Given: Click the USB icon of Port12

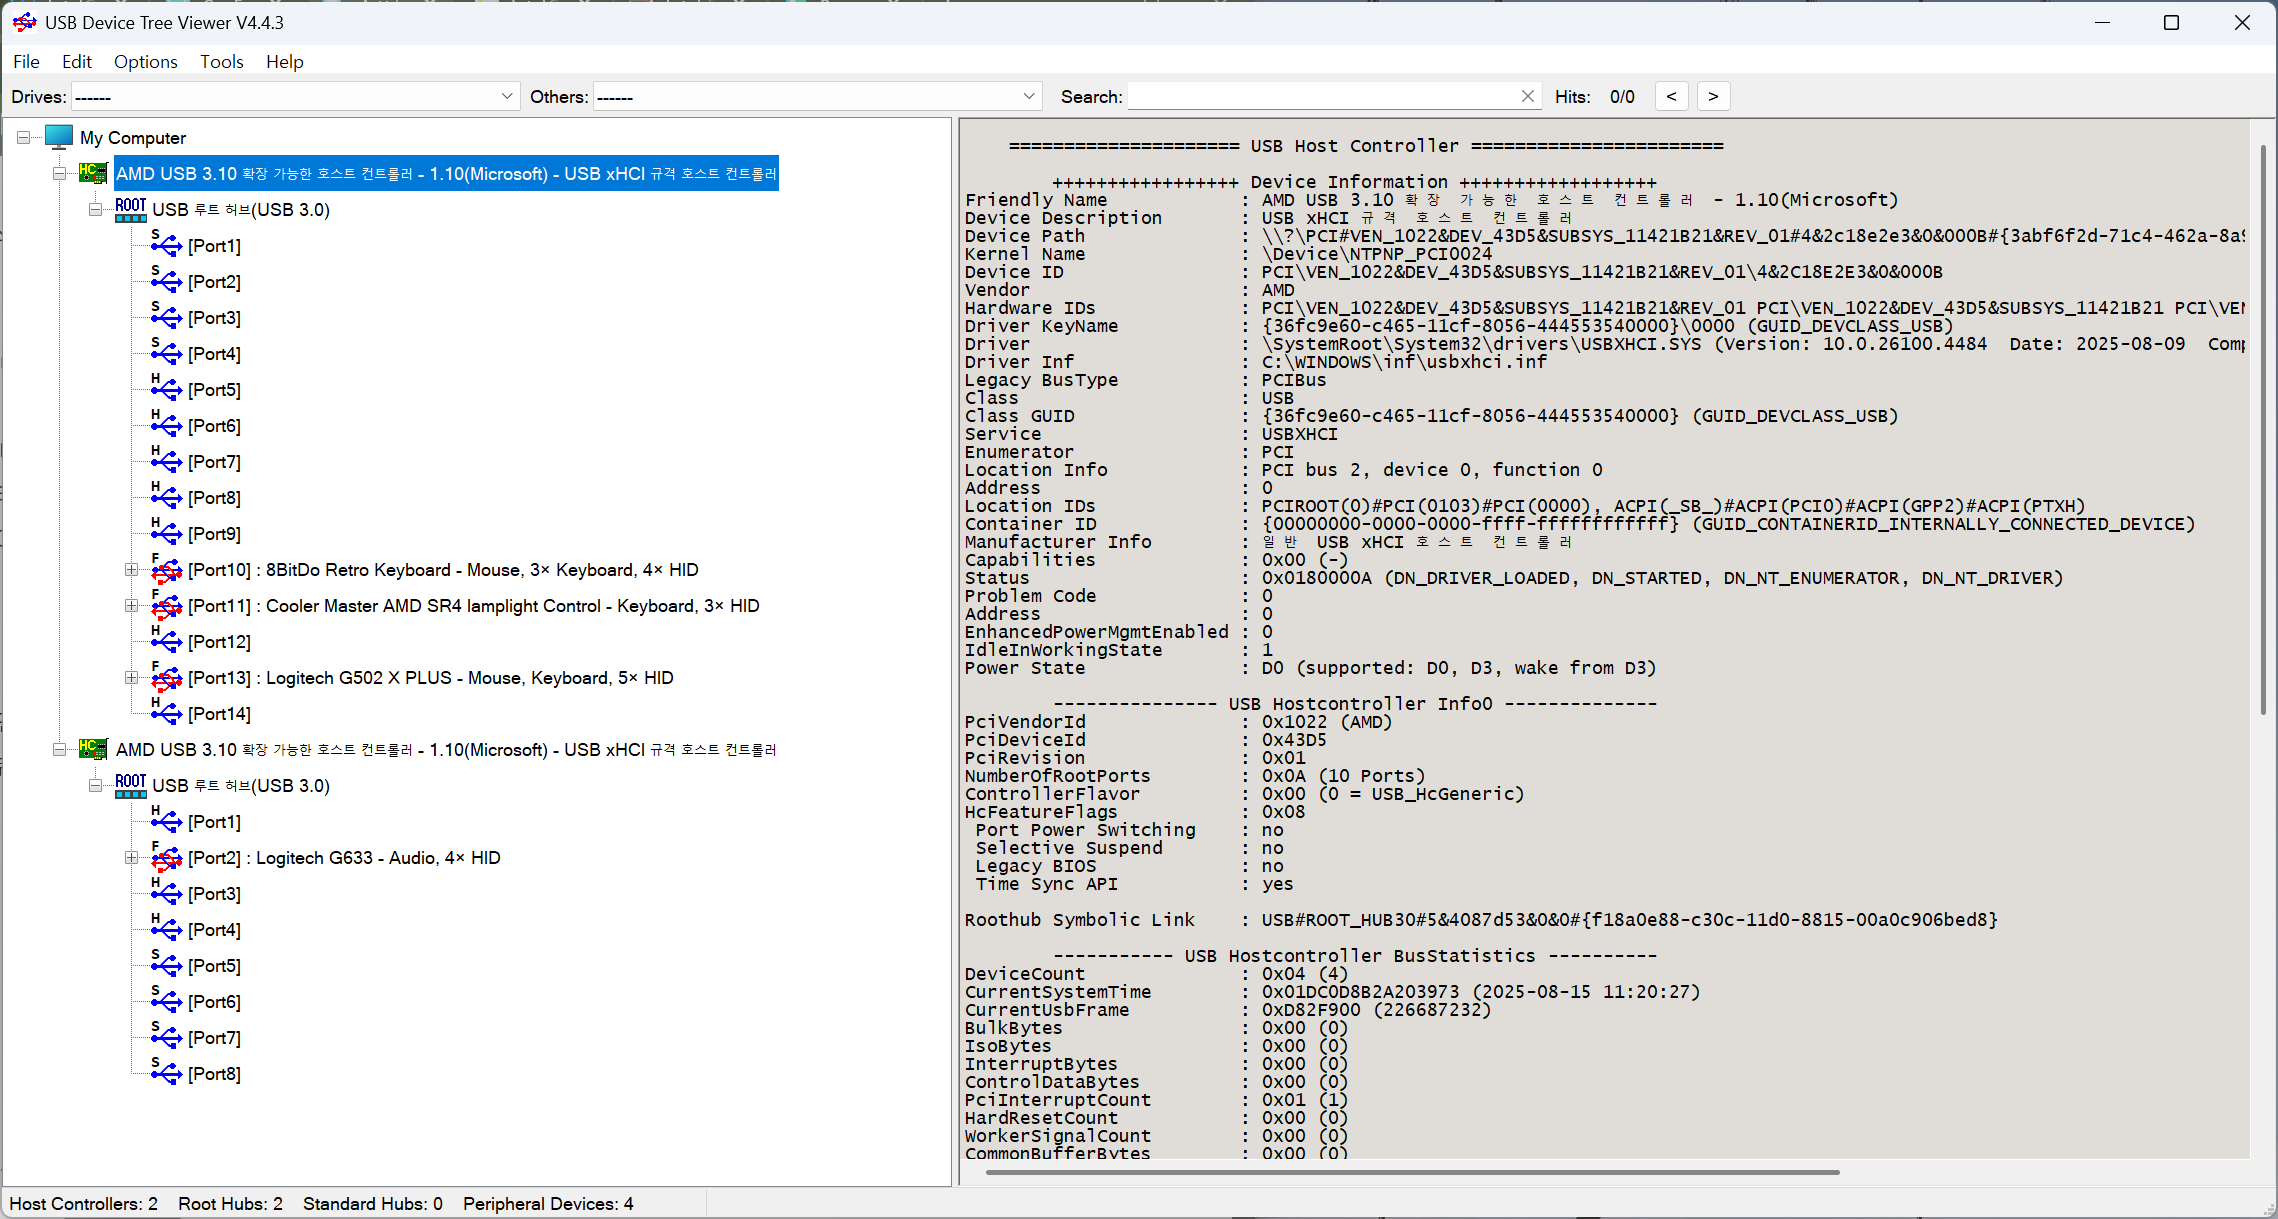Looking at the screenshot, I should [166, 640].
